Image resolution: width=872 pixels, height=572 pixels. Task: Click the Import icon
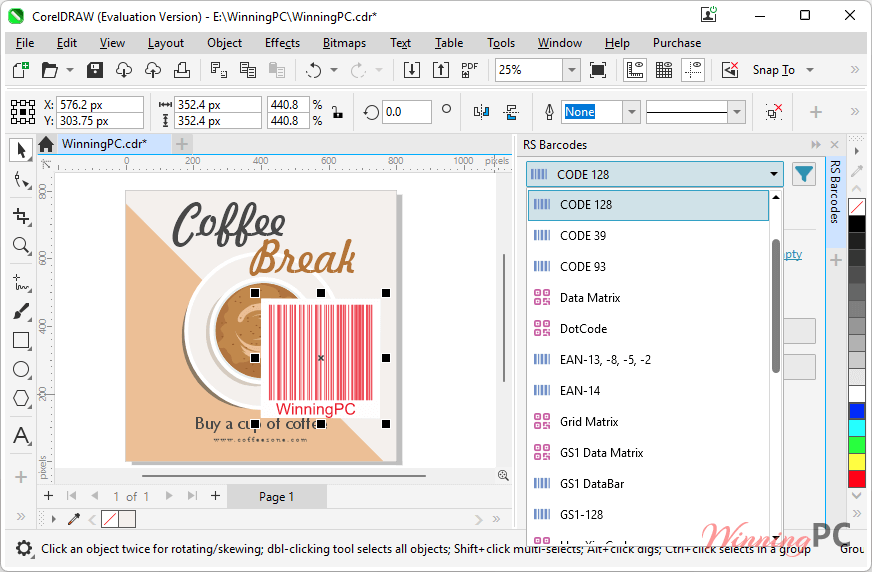coord(412,70)
